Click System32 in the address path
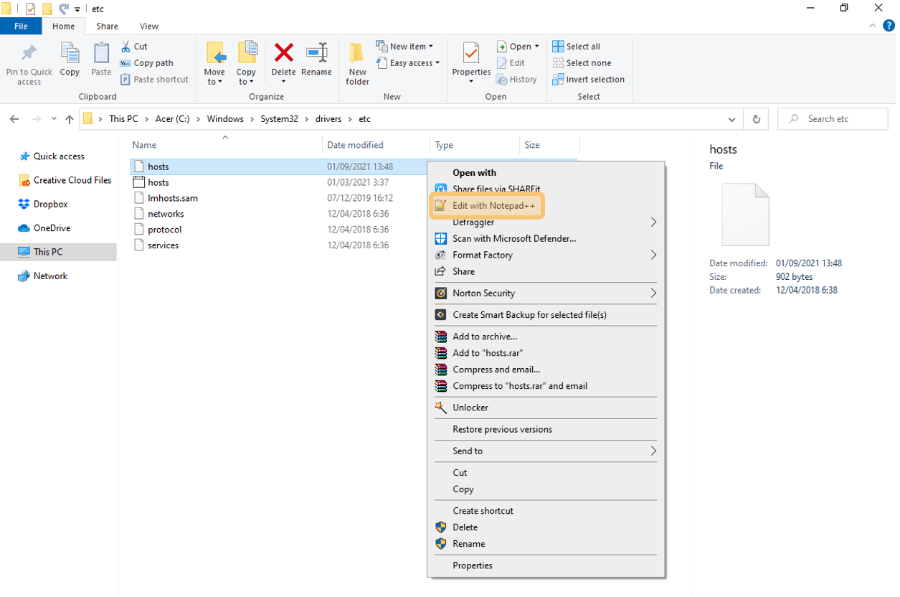This screenshot has width=900, height=597. pos(279,119)
